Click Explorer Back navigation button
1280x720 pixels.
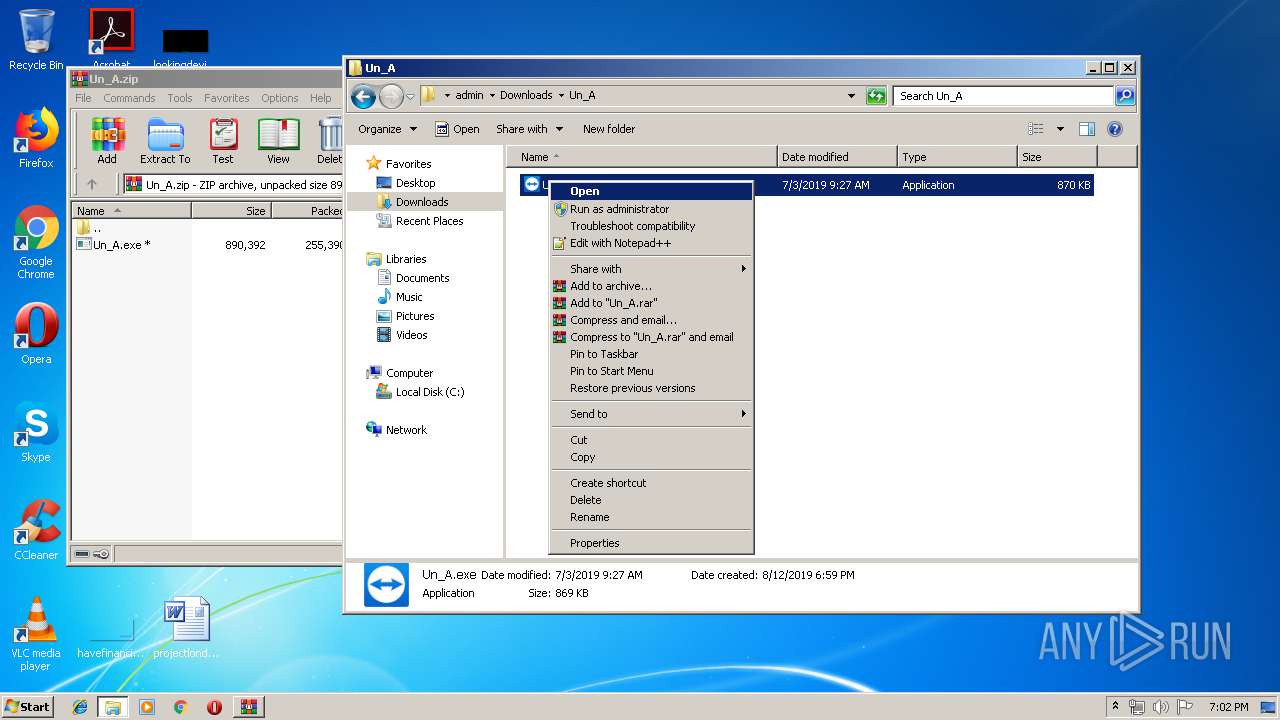click(363, 96)
